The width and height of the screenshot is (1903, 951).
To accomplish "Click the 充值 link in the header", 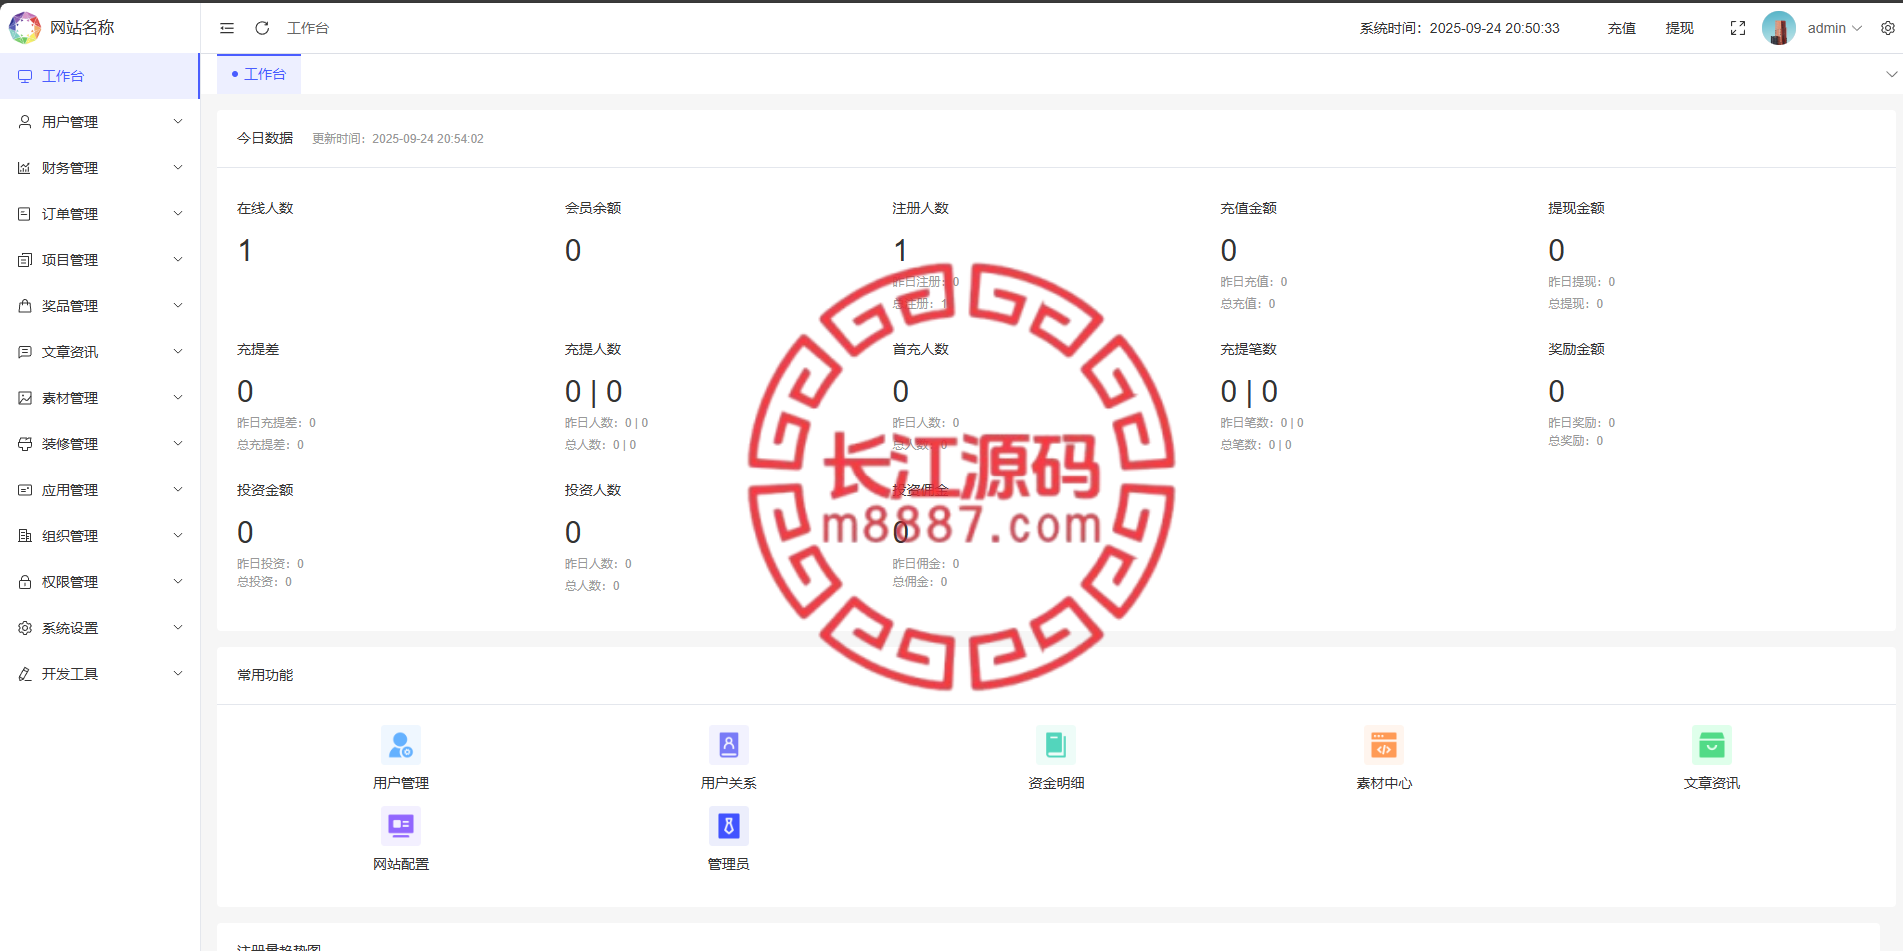I will coord(1622,28).
